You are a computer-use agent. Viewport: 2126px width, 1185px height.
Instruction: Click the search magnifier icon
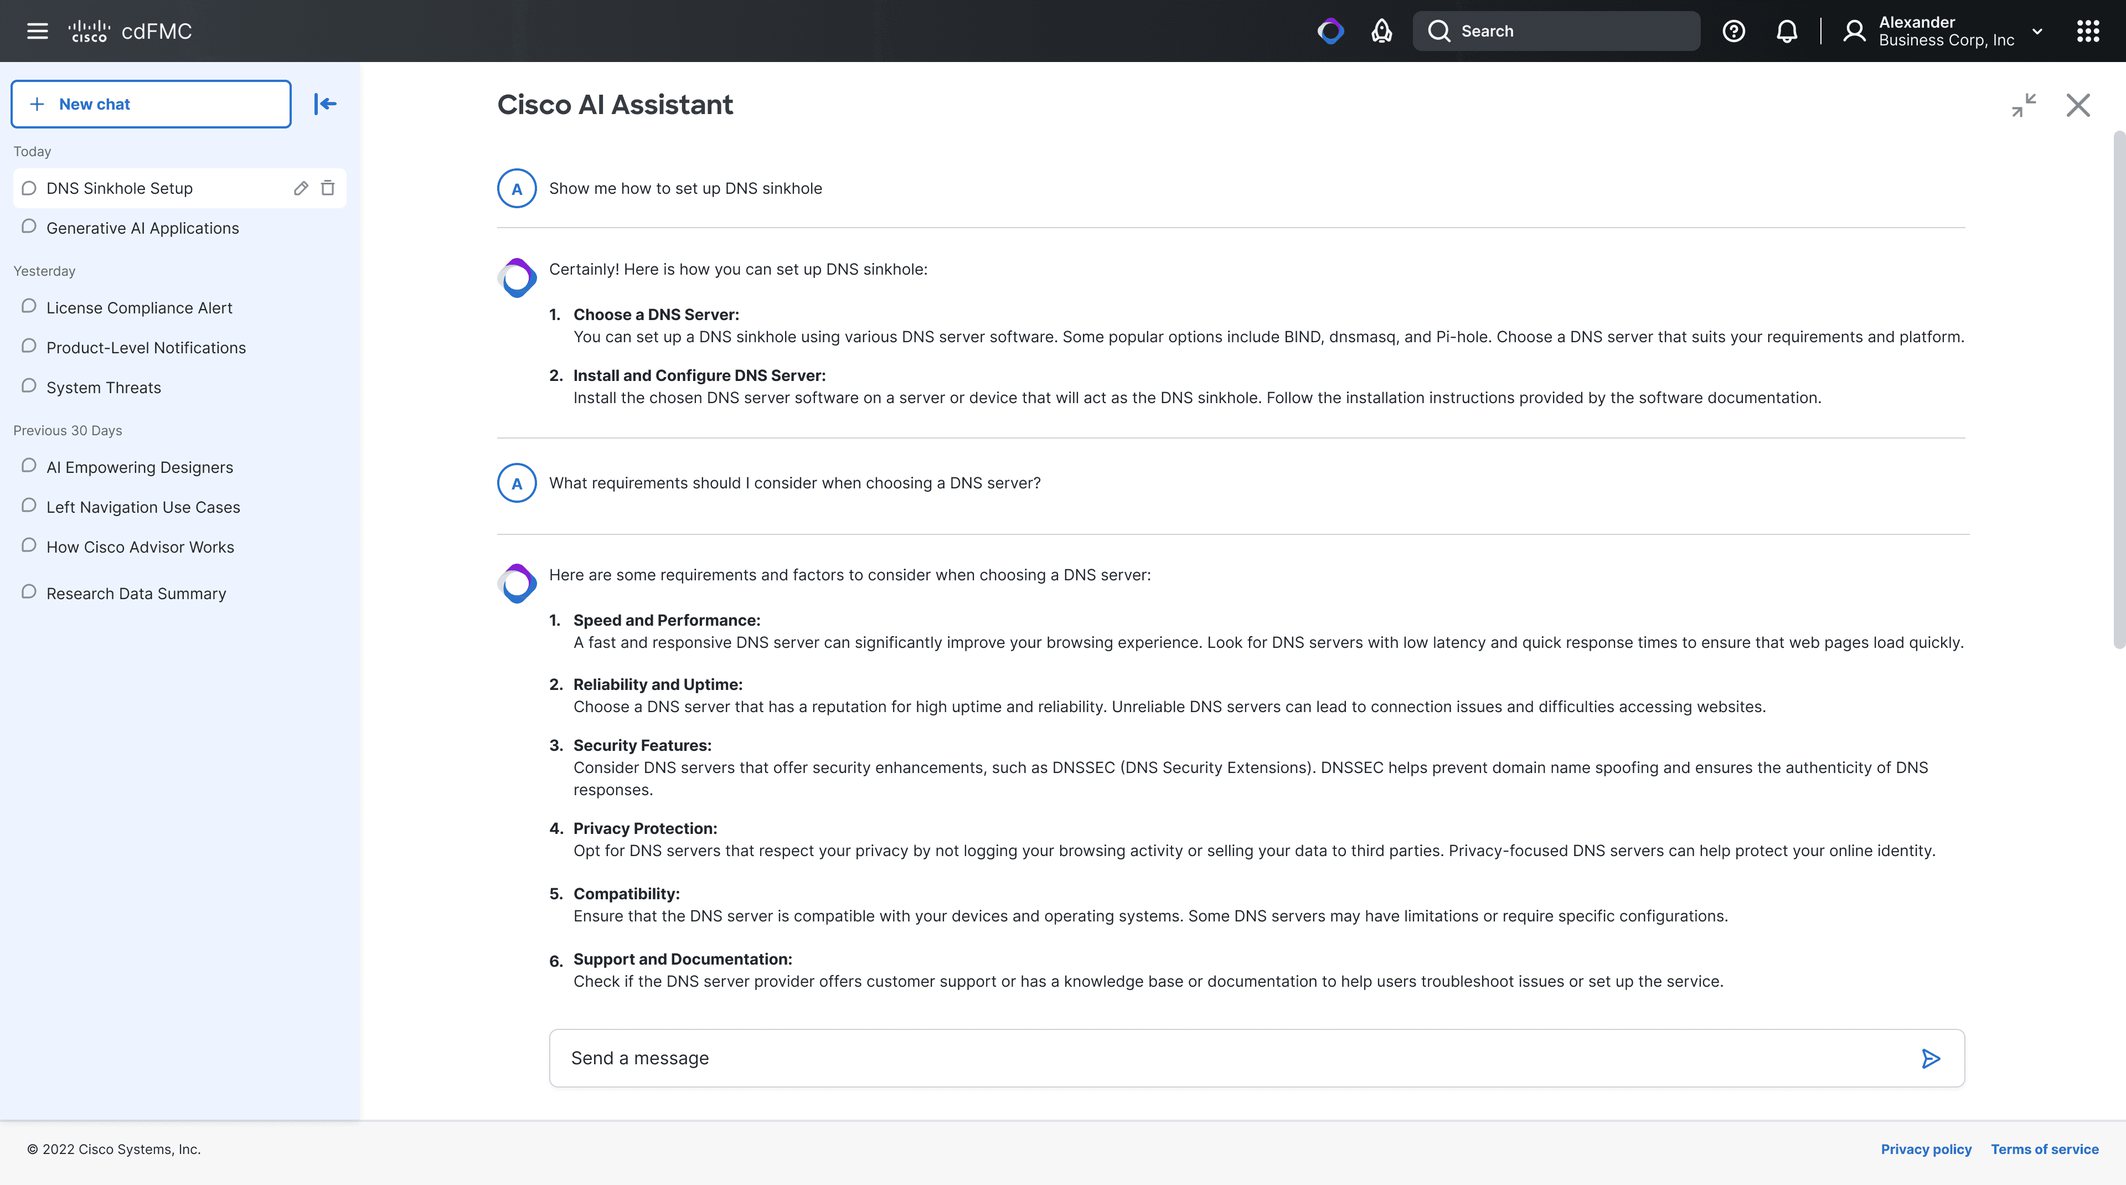pos(1439,31)
